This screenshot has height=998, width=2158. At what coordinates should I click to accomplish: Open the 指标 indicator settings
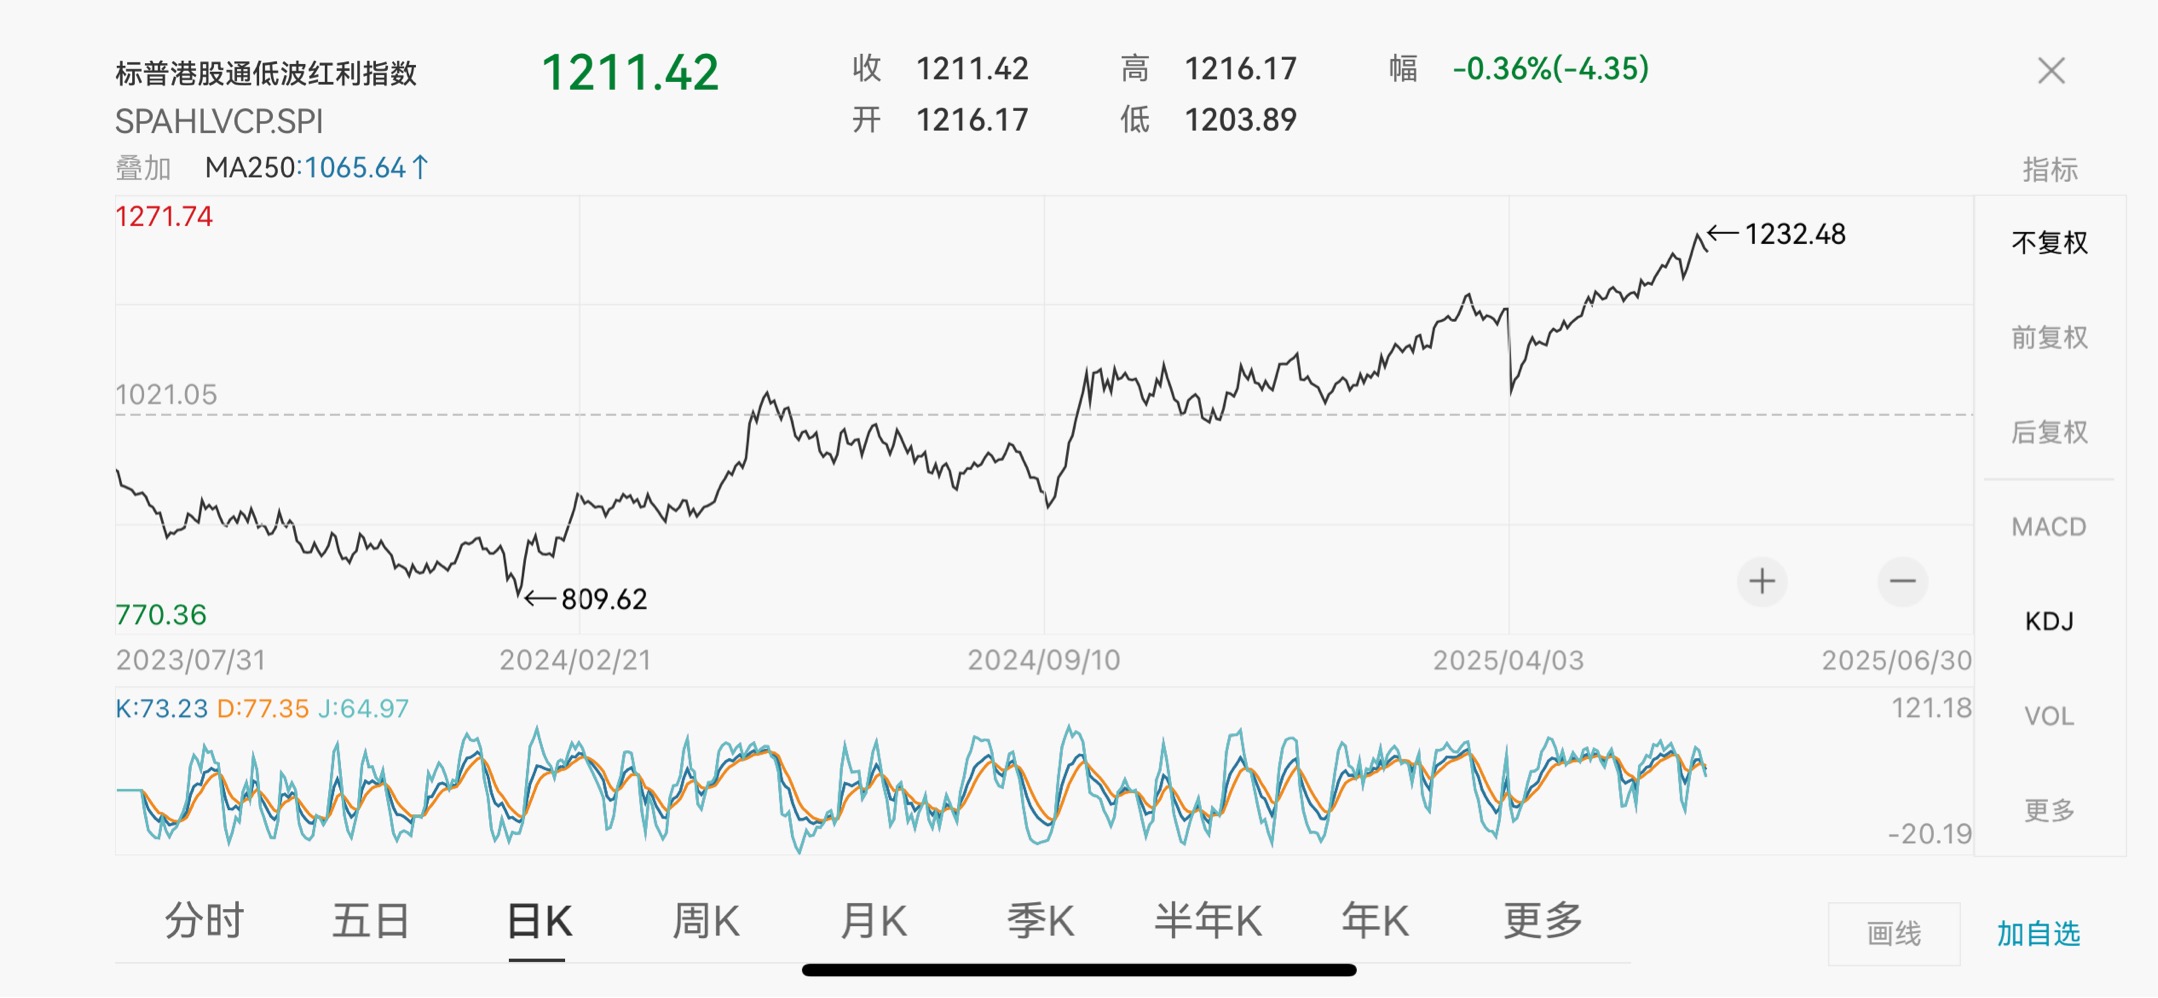click(2050, 169)
